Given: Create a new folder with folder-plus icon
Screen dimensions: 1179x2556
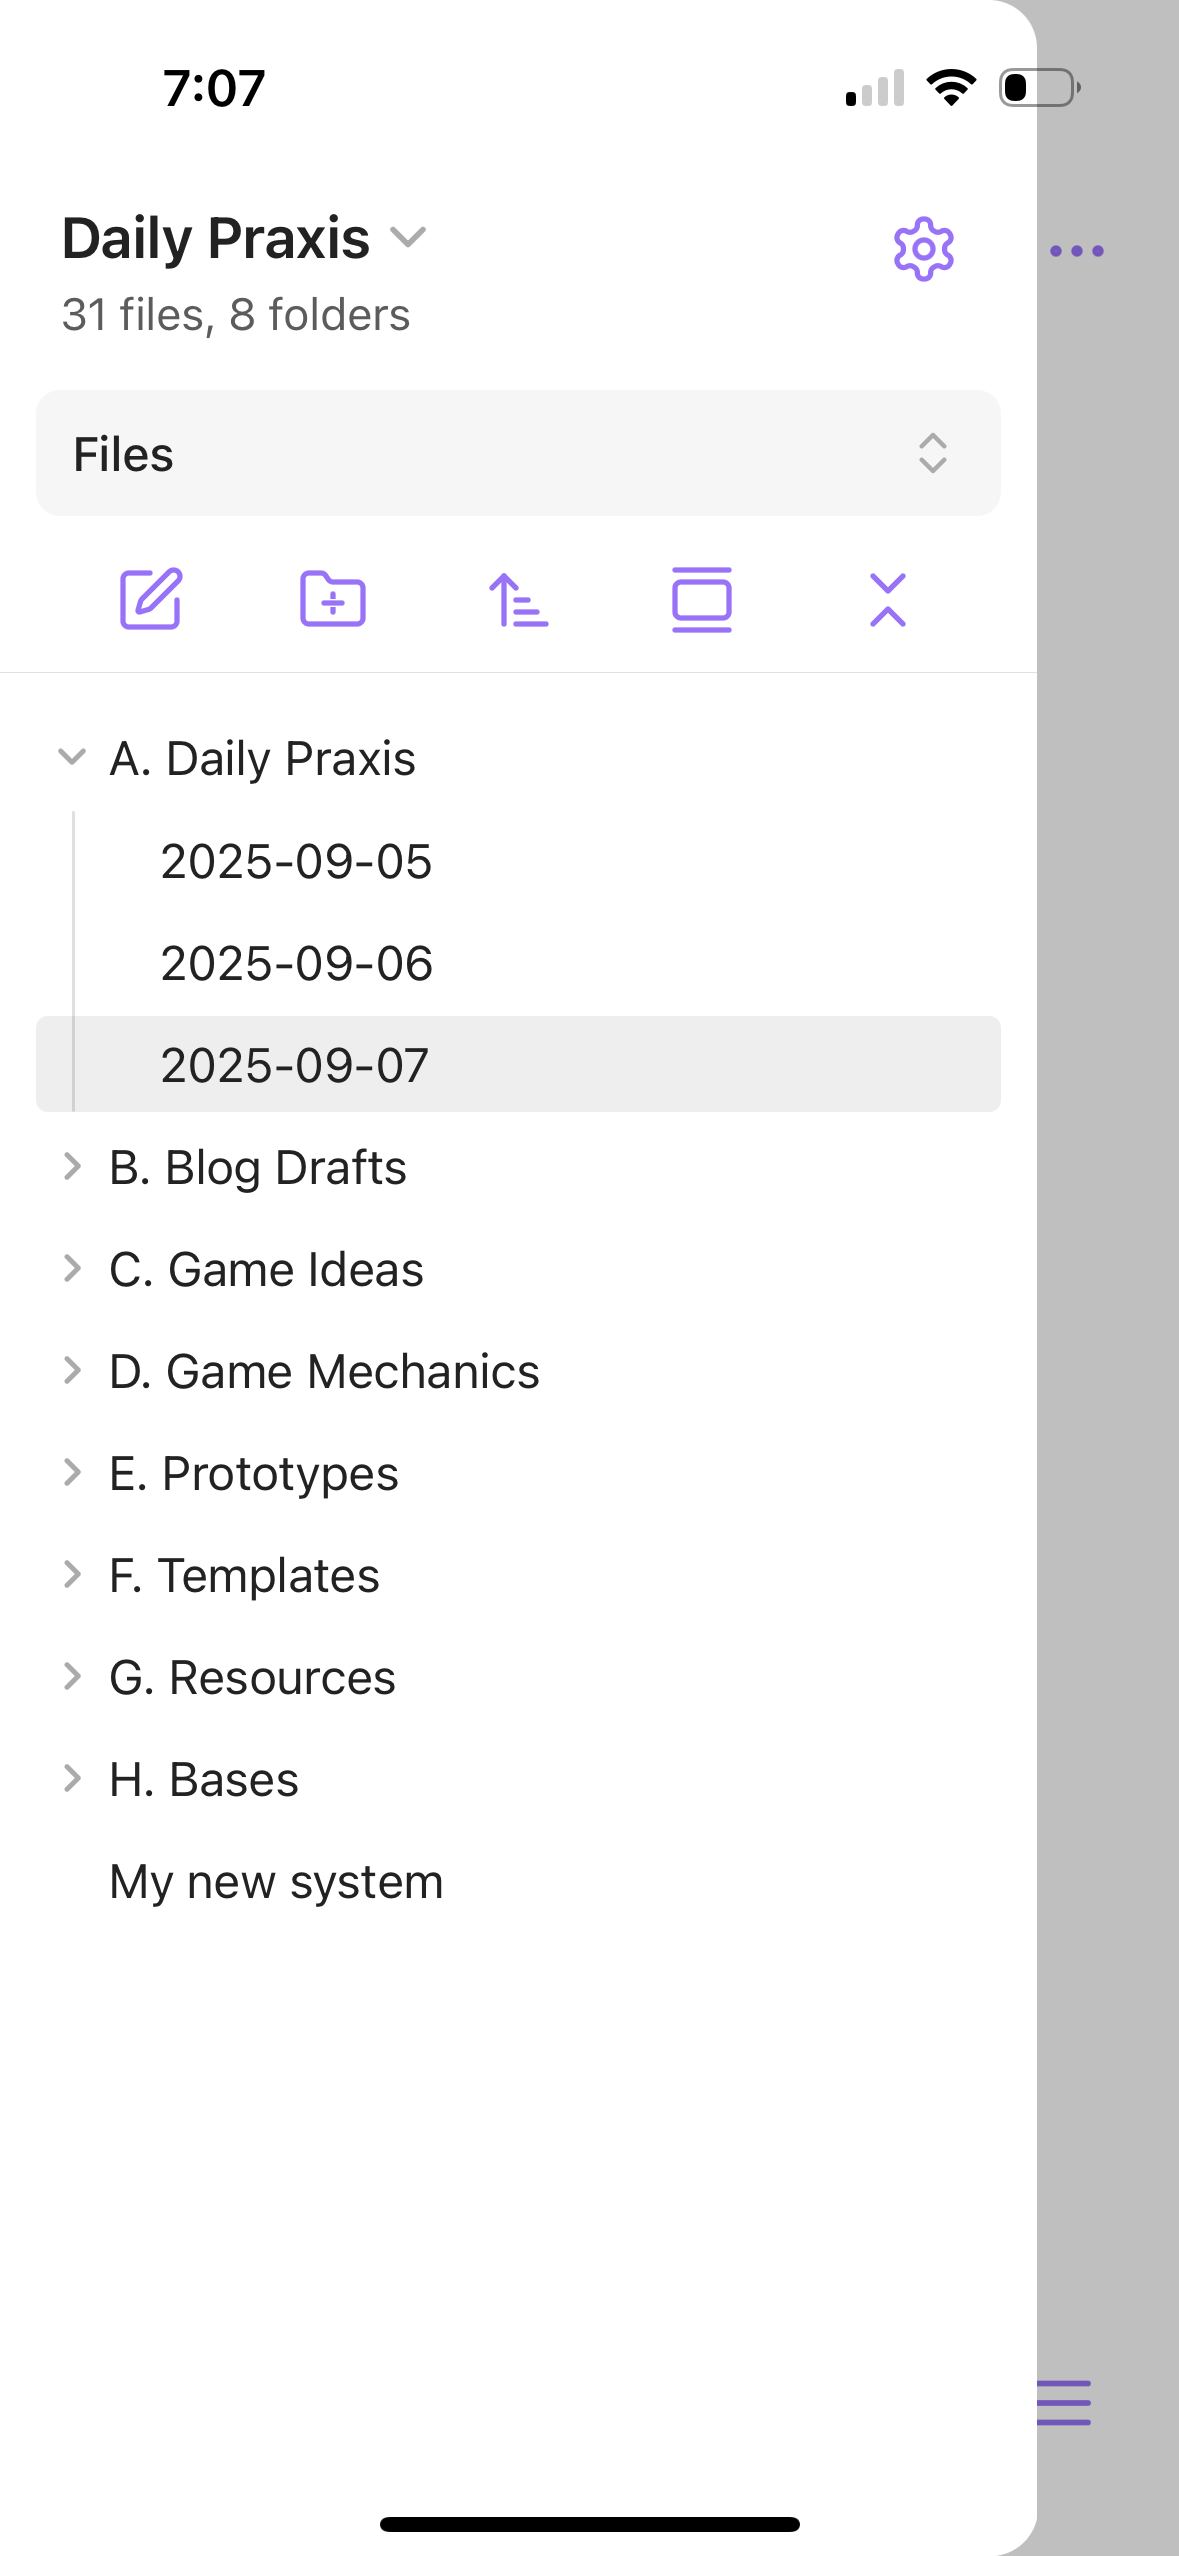Looking at the screenshot, I should pyautogui.click(x=333, y=599).
